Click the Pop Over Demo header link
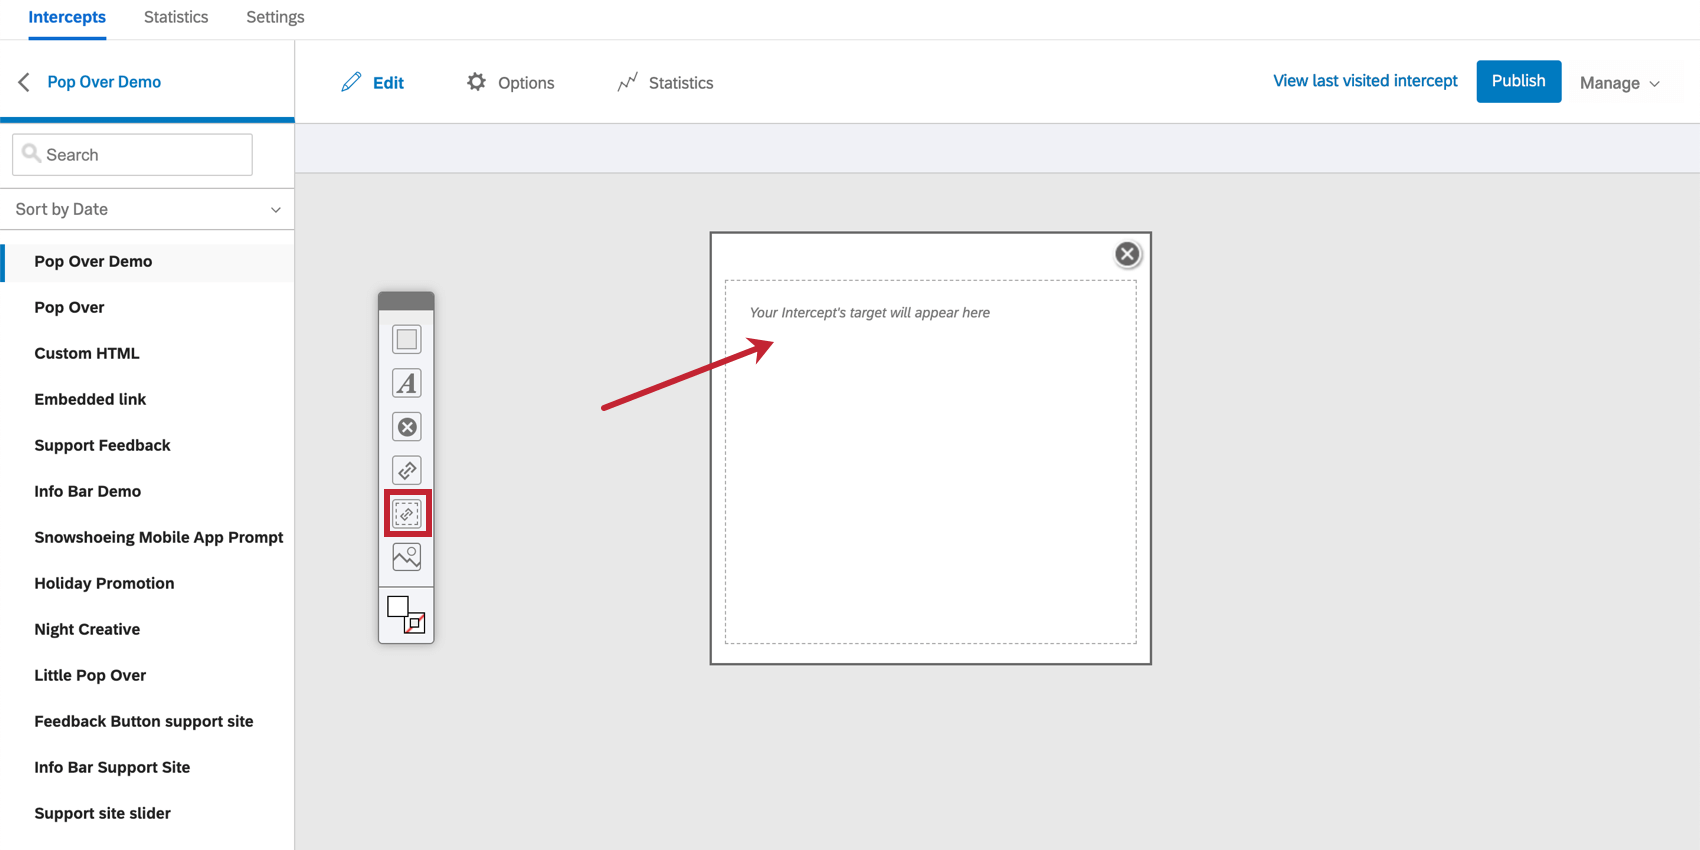Viewport: 1700px width, 850px height. [x=104, y=82]
